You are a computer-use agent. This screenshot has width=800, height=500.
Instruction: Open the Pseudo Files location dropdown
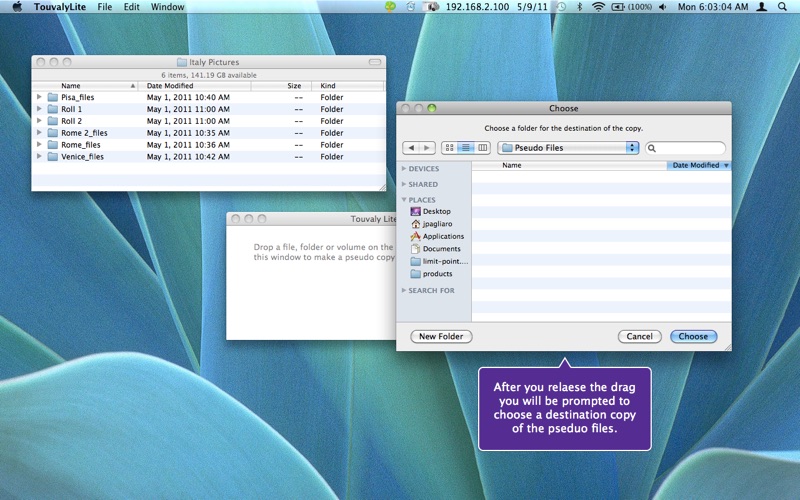click(568, 148)
